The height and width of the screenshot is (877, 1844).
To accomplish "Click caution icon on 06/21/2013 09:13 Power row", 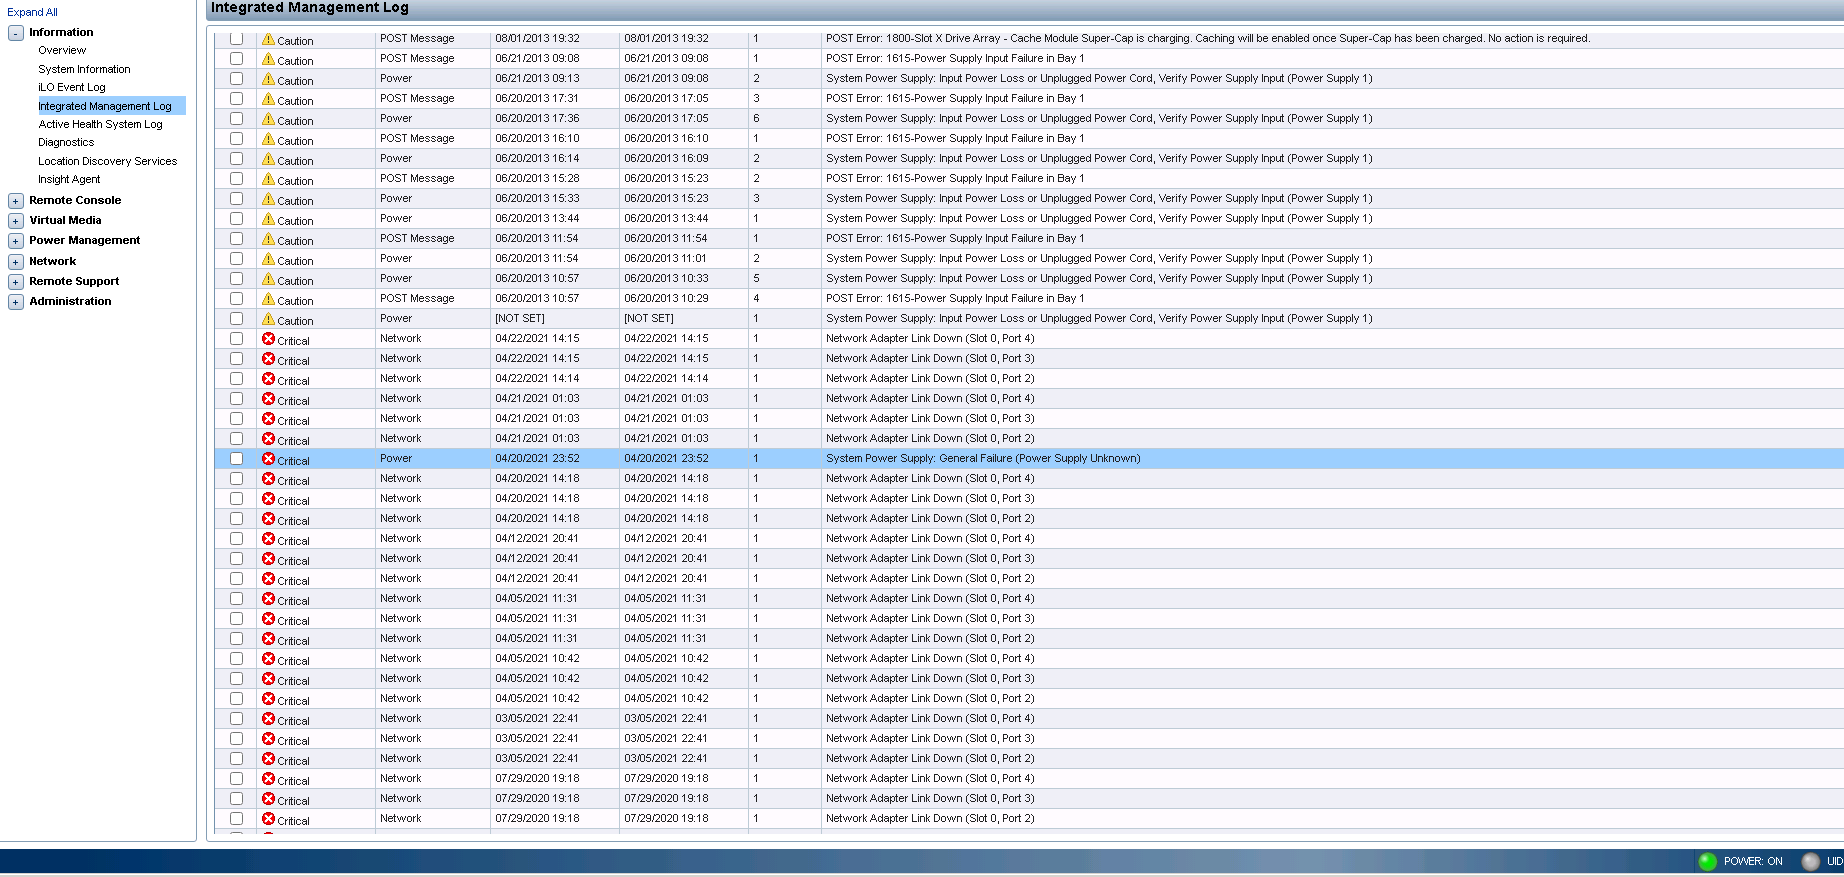I will pyautogui.click(x=268, y=79).
